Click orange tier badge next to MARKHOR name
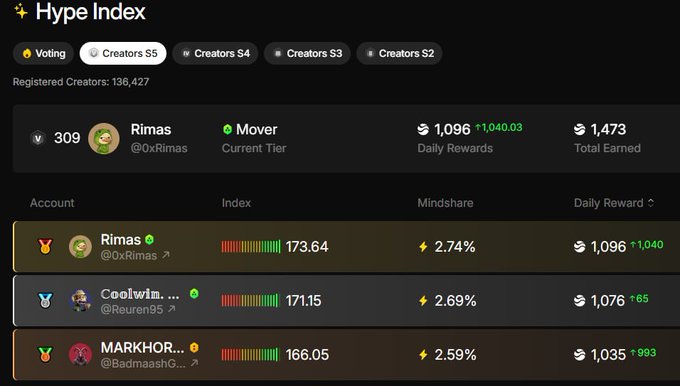 click(x=194, y=347)
